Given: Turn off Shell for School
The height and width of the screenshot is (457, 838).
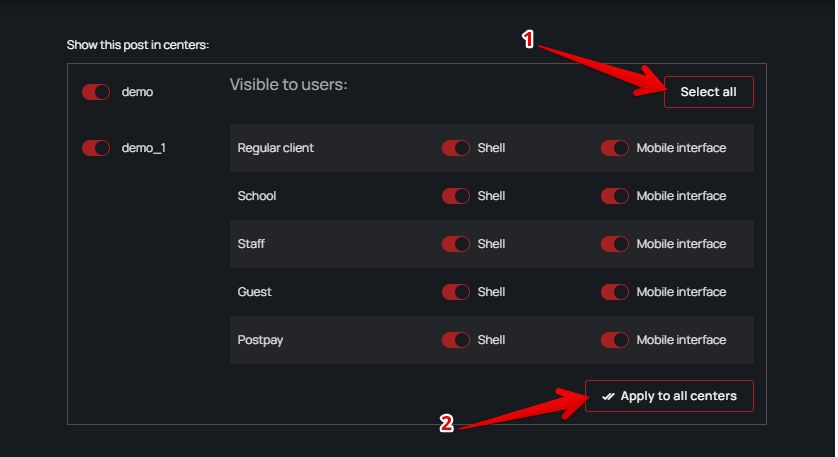Looking at the screenshot, I should click(x=456, y=196).
